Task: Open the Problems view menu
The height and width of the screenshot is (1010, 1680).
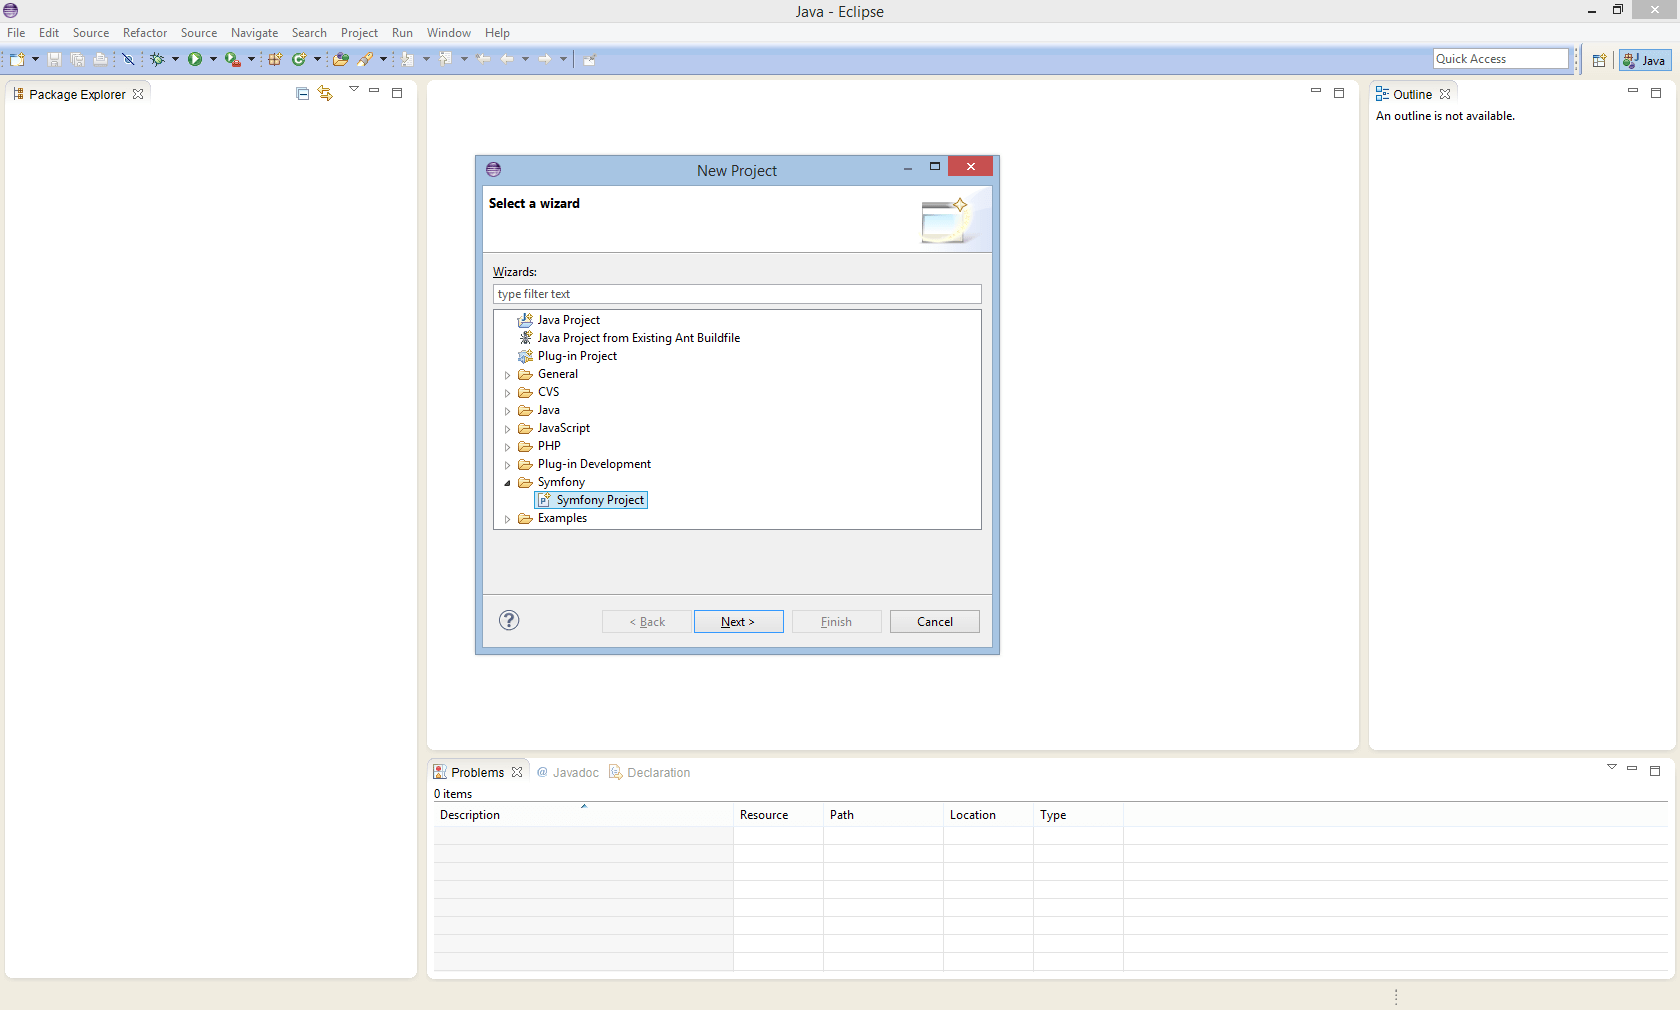Action: tap(1612, 767)
